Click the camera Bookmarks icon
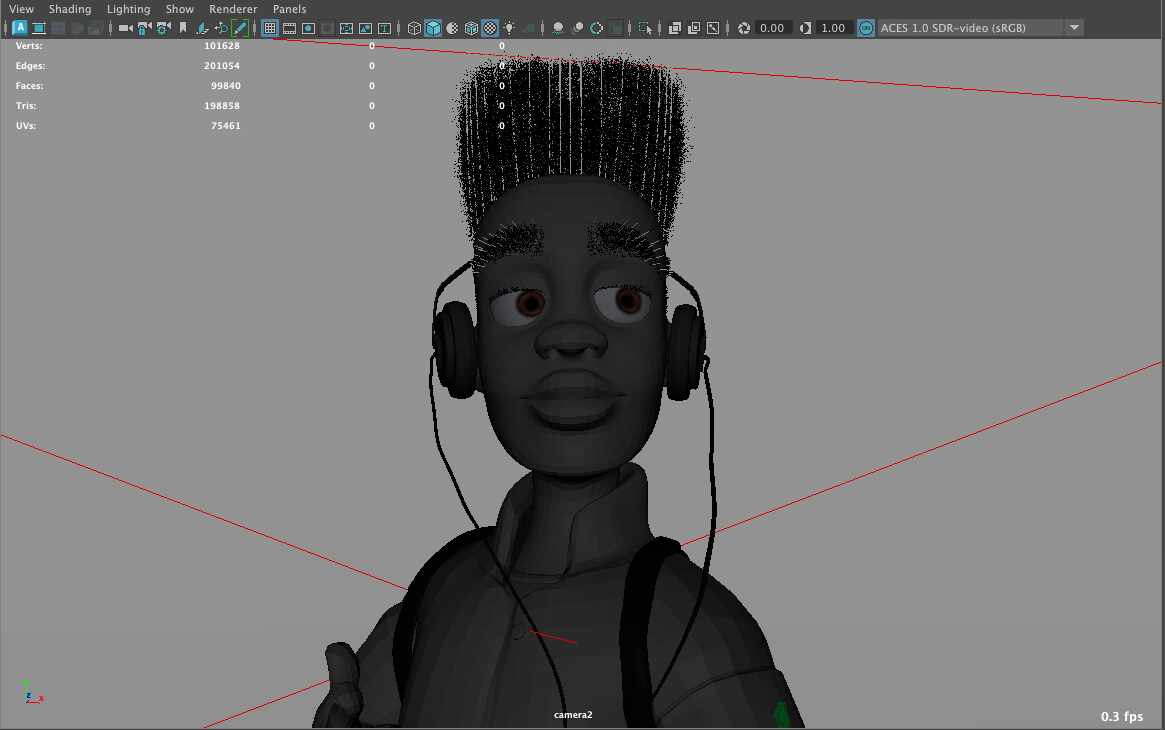 183,28
